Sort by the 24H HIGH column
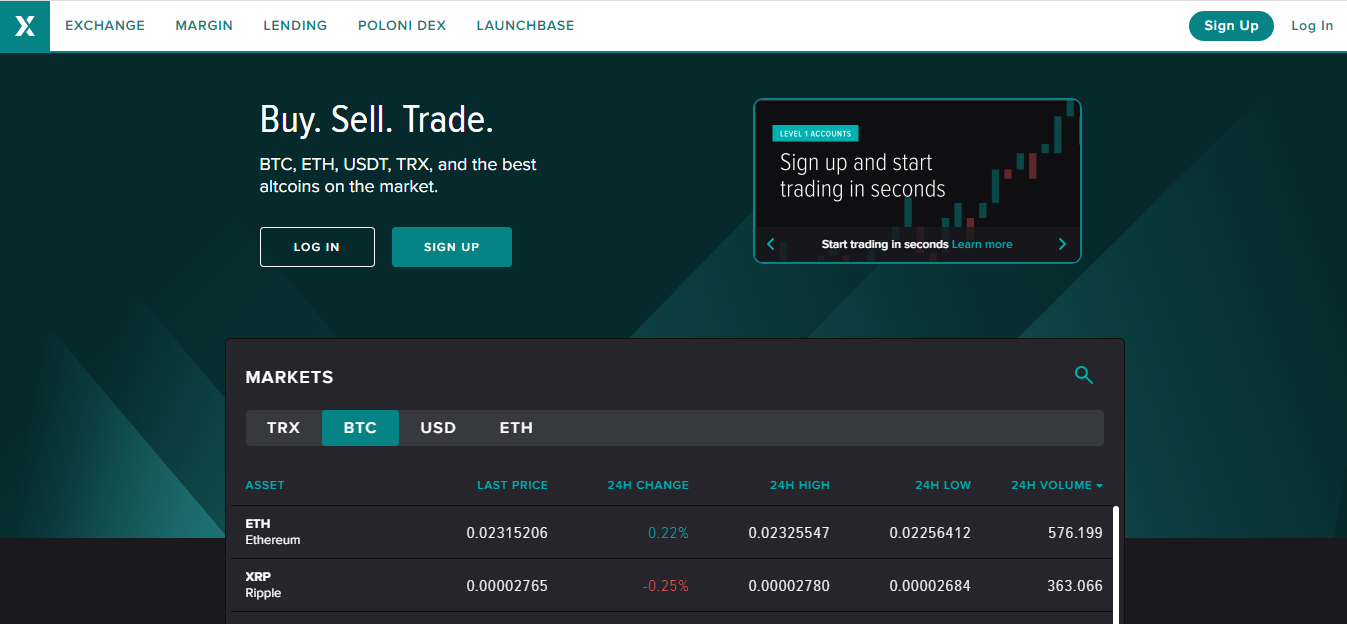This screenshot has width=1347, height=624. (x=800, y=485)
